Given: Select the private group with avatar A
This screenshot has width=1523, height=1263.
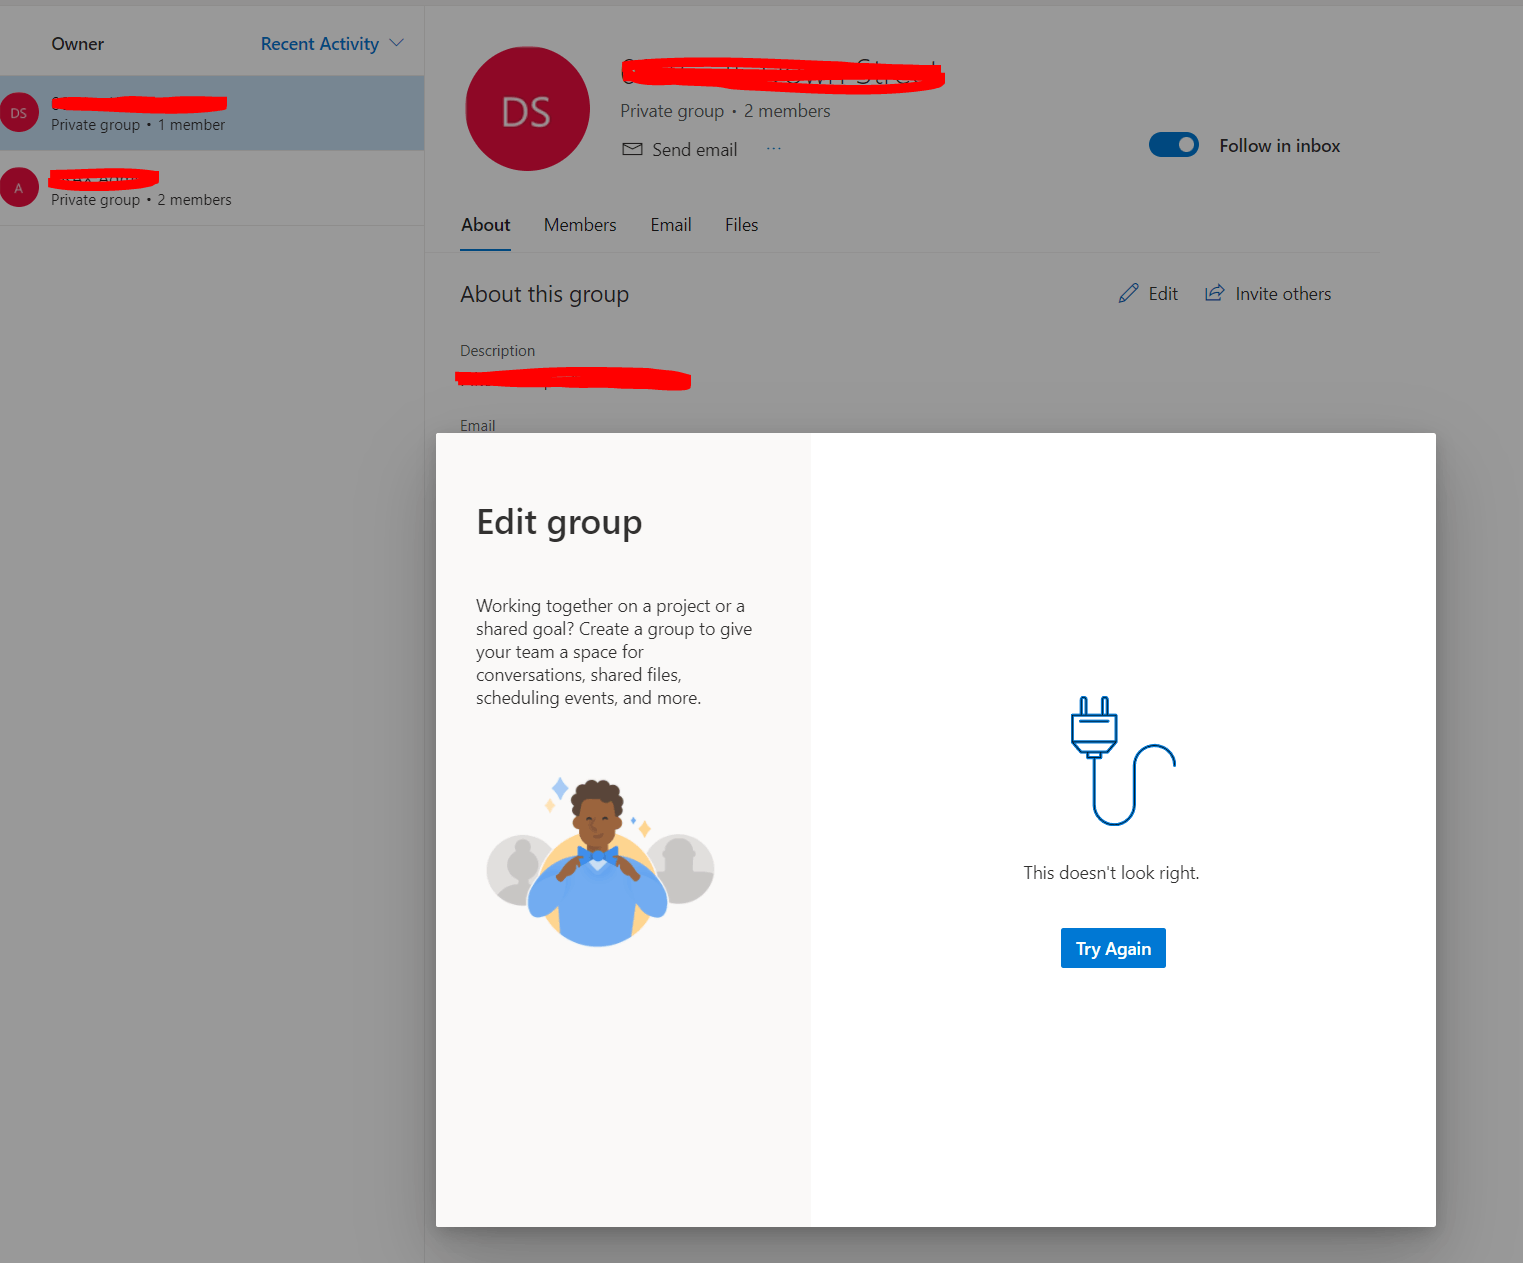Looking at the screenshot, I should pyautogui.click(x=212, y=188).
